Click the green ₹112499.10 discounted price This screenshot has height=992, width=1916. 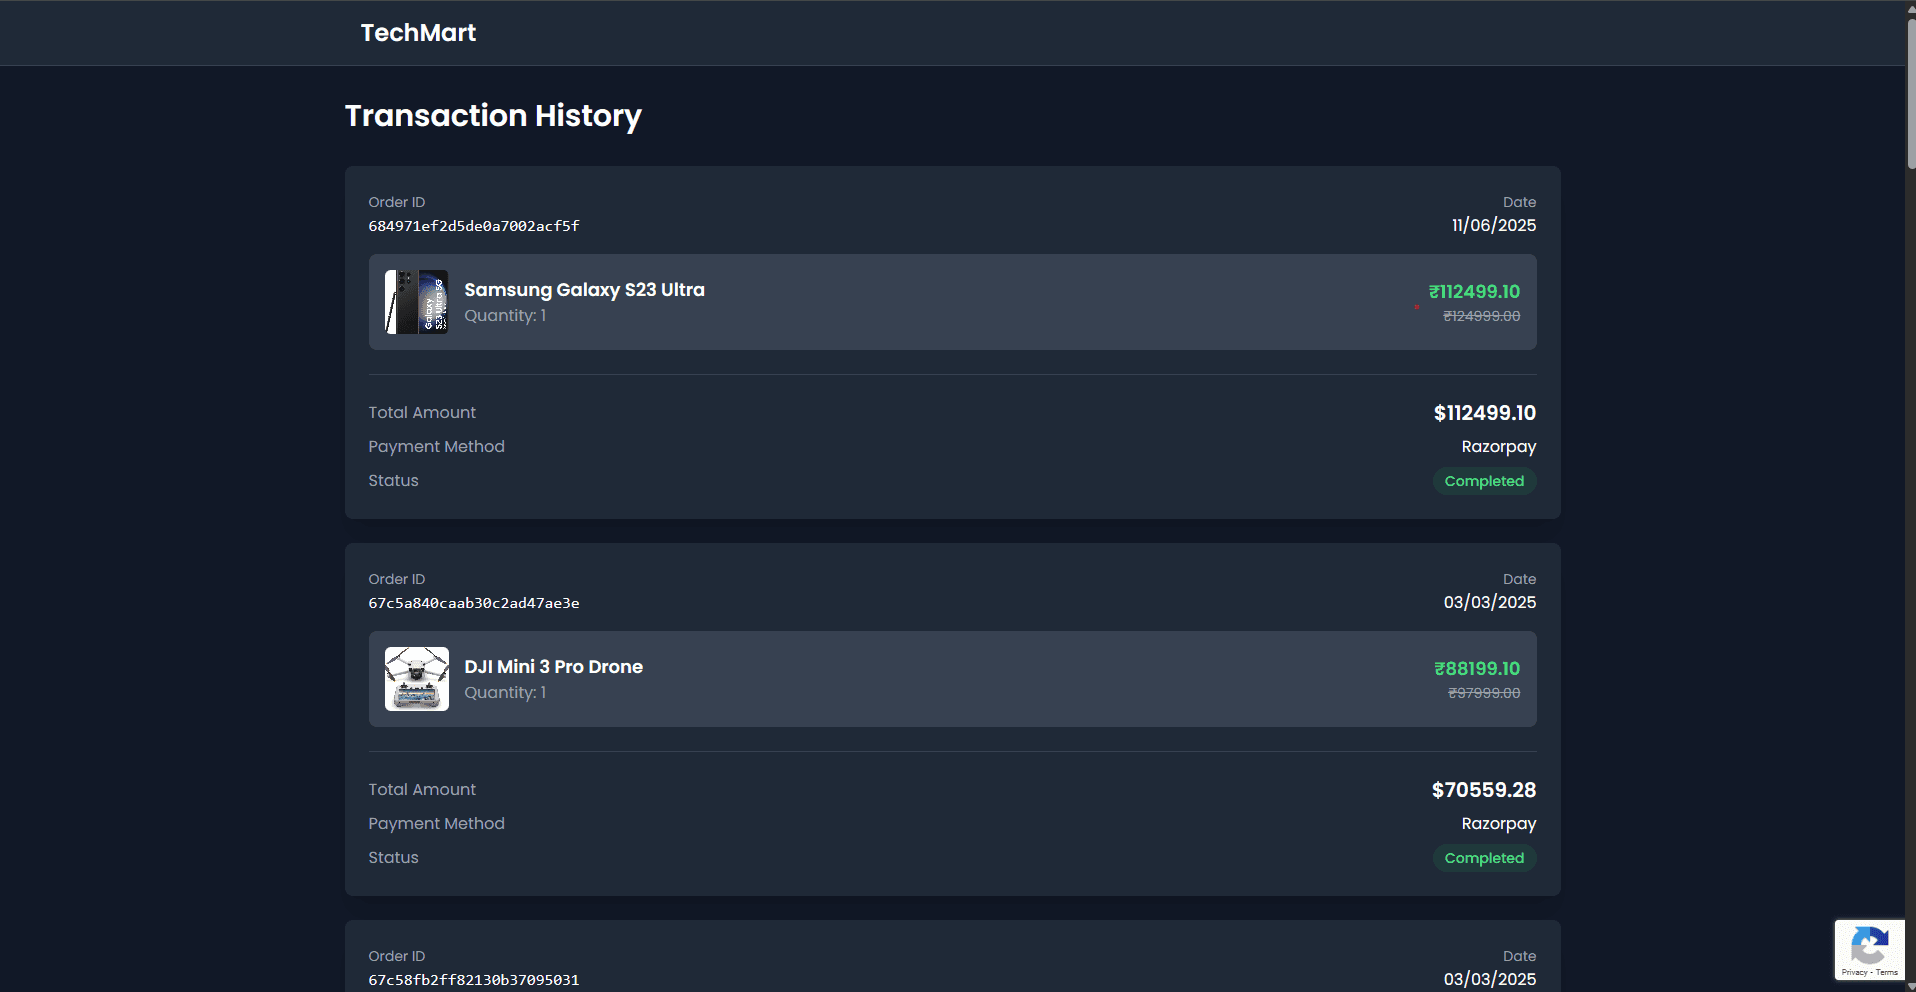coord(1474,292)
